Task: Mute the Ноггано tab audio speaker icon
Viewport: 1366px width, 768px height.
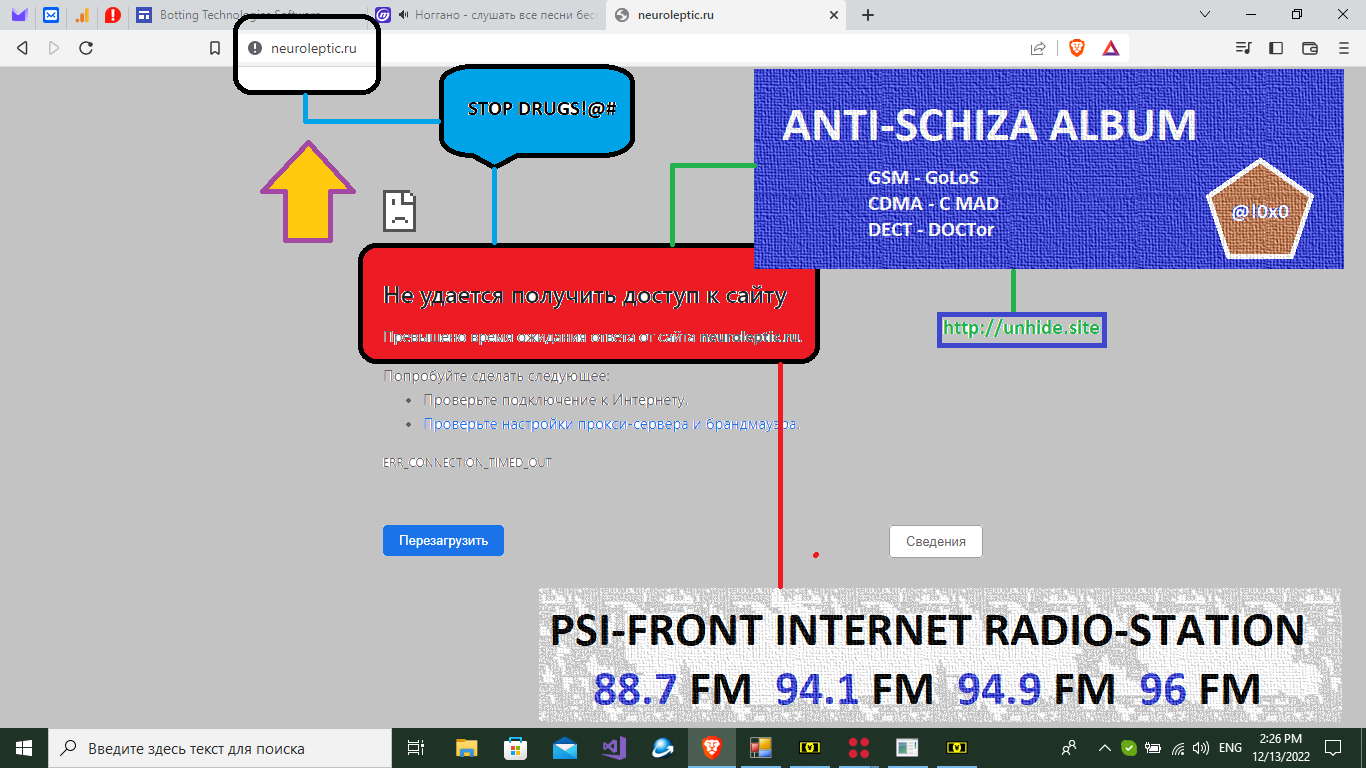Action: coord(403,15)
